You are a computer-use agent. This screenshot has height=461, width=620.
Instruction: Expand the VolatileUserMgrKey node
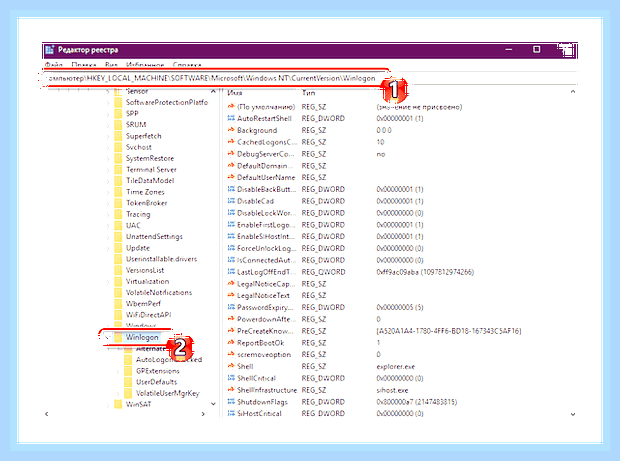tap(117, 393)
